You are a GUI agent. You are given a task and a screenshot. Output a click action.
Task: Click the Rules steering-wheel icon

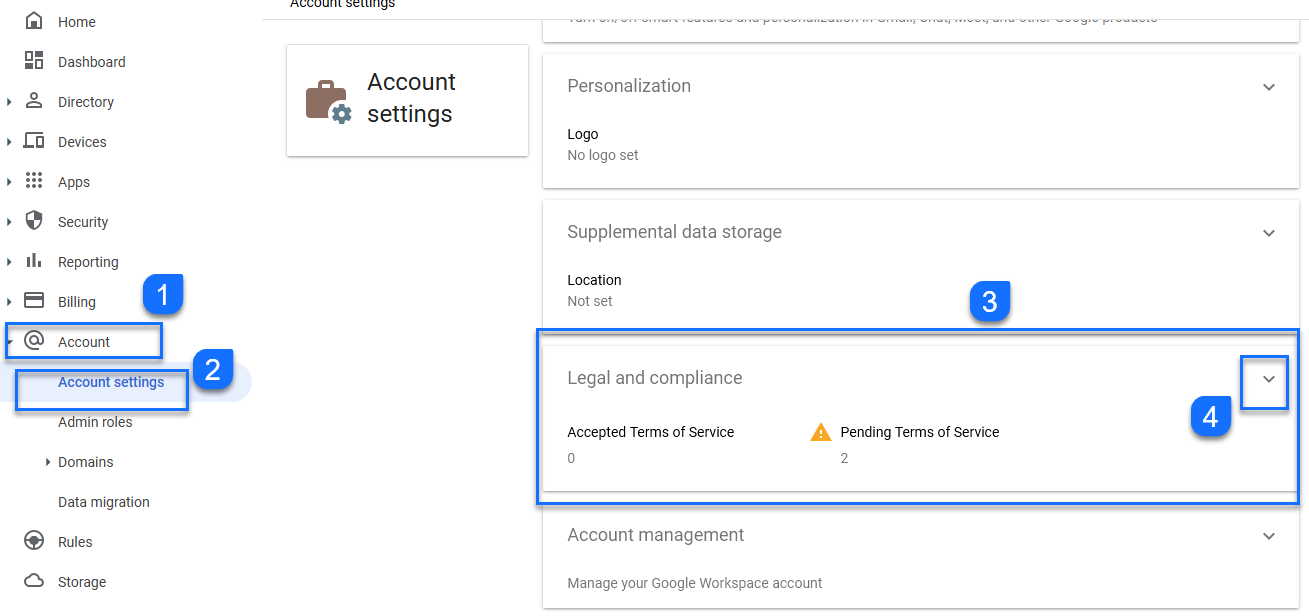click(34, 541)
